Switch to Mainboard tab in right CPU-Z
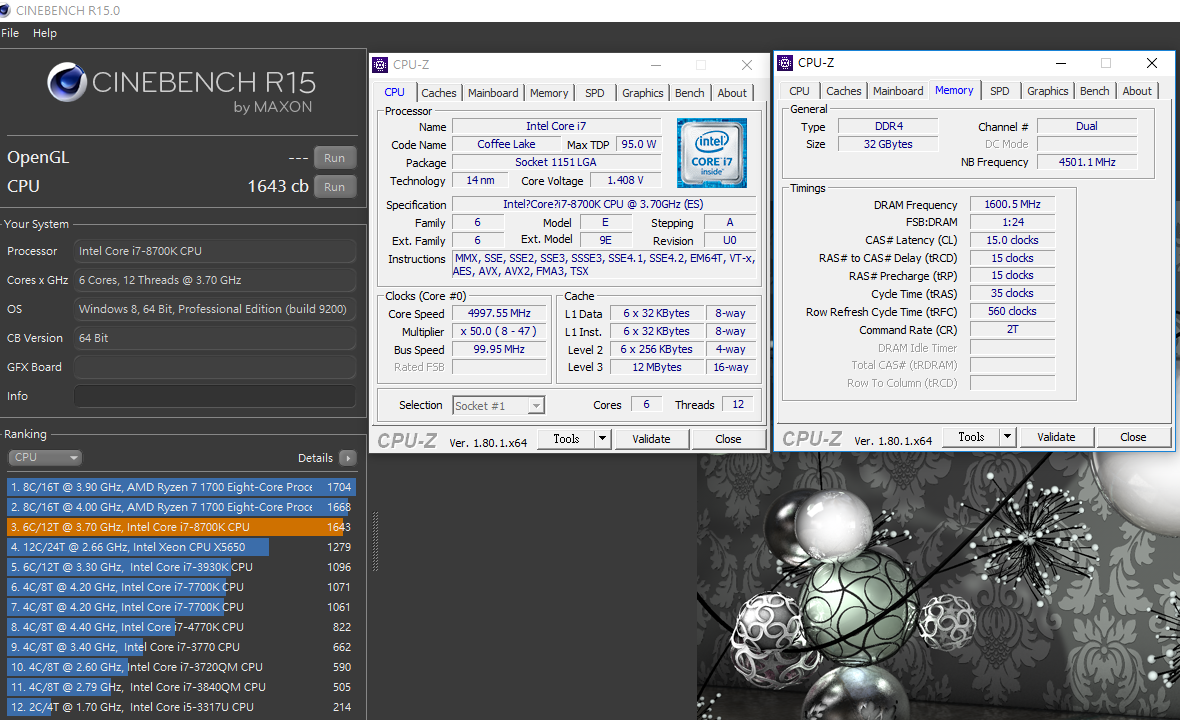1180x720 pixels. [x=898, y=90]
